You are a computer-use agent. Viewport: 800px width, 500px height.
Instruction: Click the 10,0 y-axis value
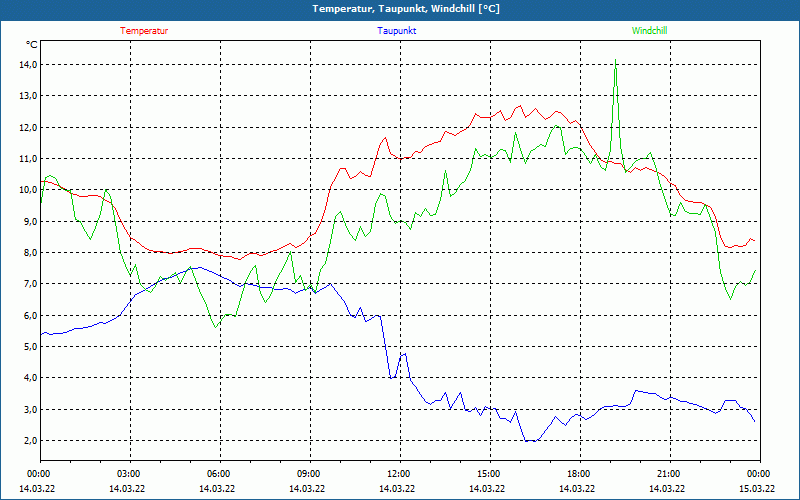tap(28, 190)
